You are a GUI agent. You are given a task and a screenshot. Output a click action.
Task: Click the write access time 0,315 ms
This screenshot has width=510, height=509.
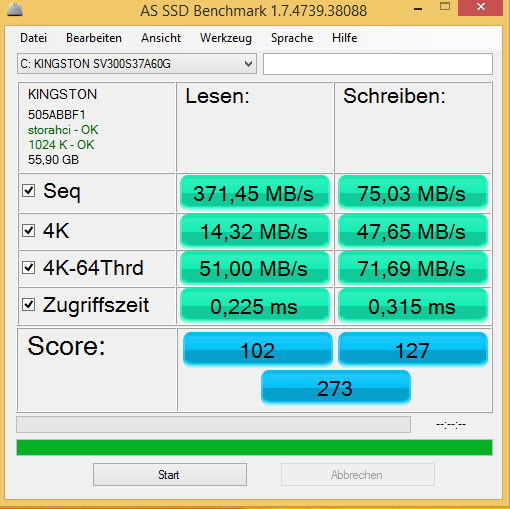(413, 306)
